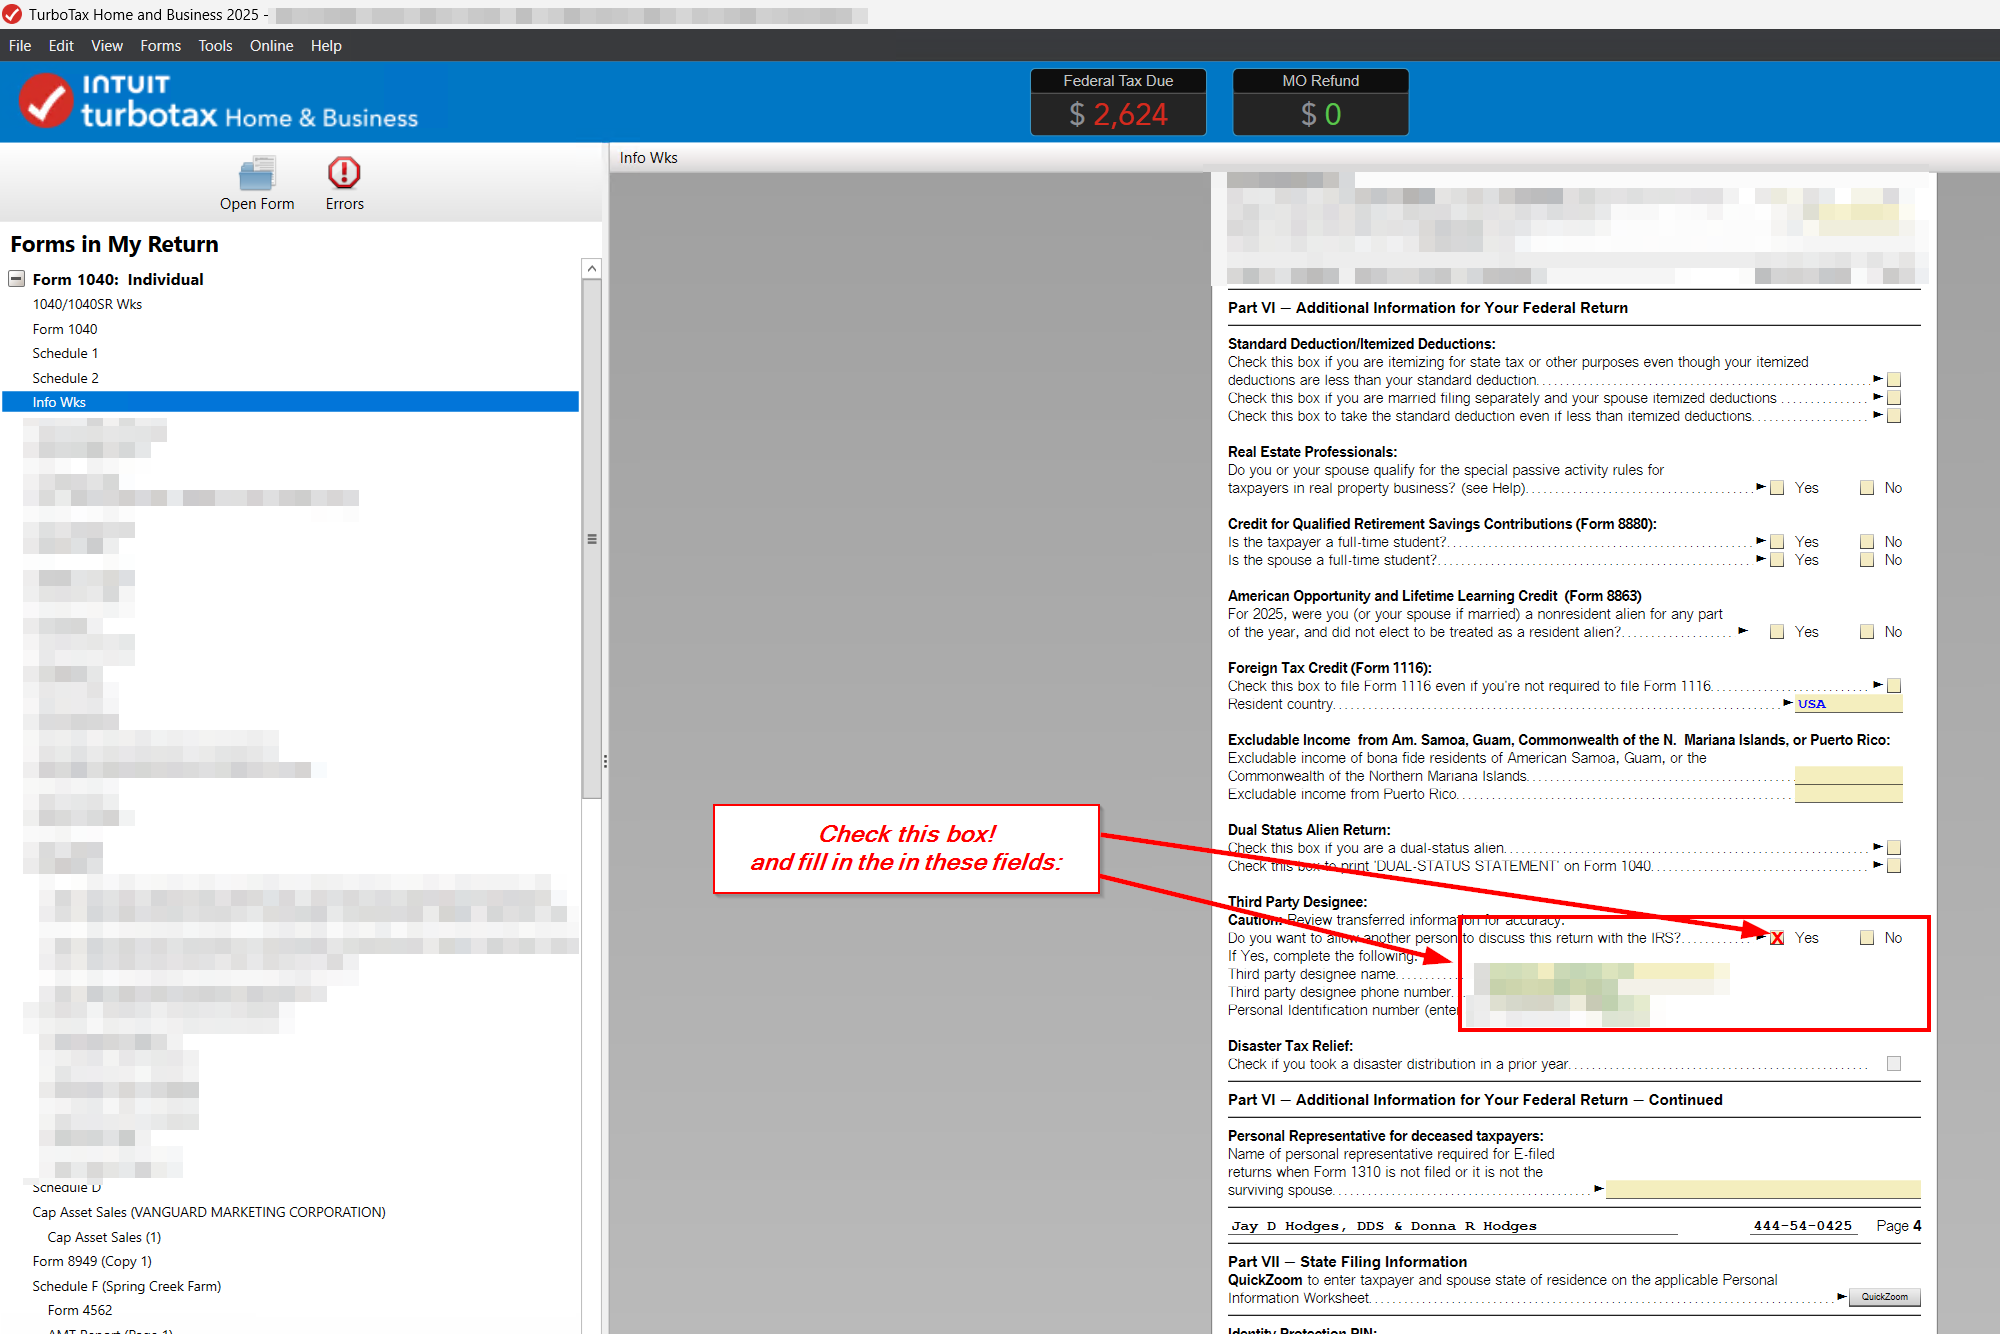Open Schedule 2 from forms list
Screen dimensions: 2000x1334
point(65,378)
